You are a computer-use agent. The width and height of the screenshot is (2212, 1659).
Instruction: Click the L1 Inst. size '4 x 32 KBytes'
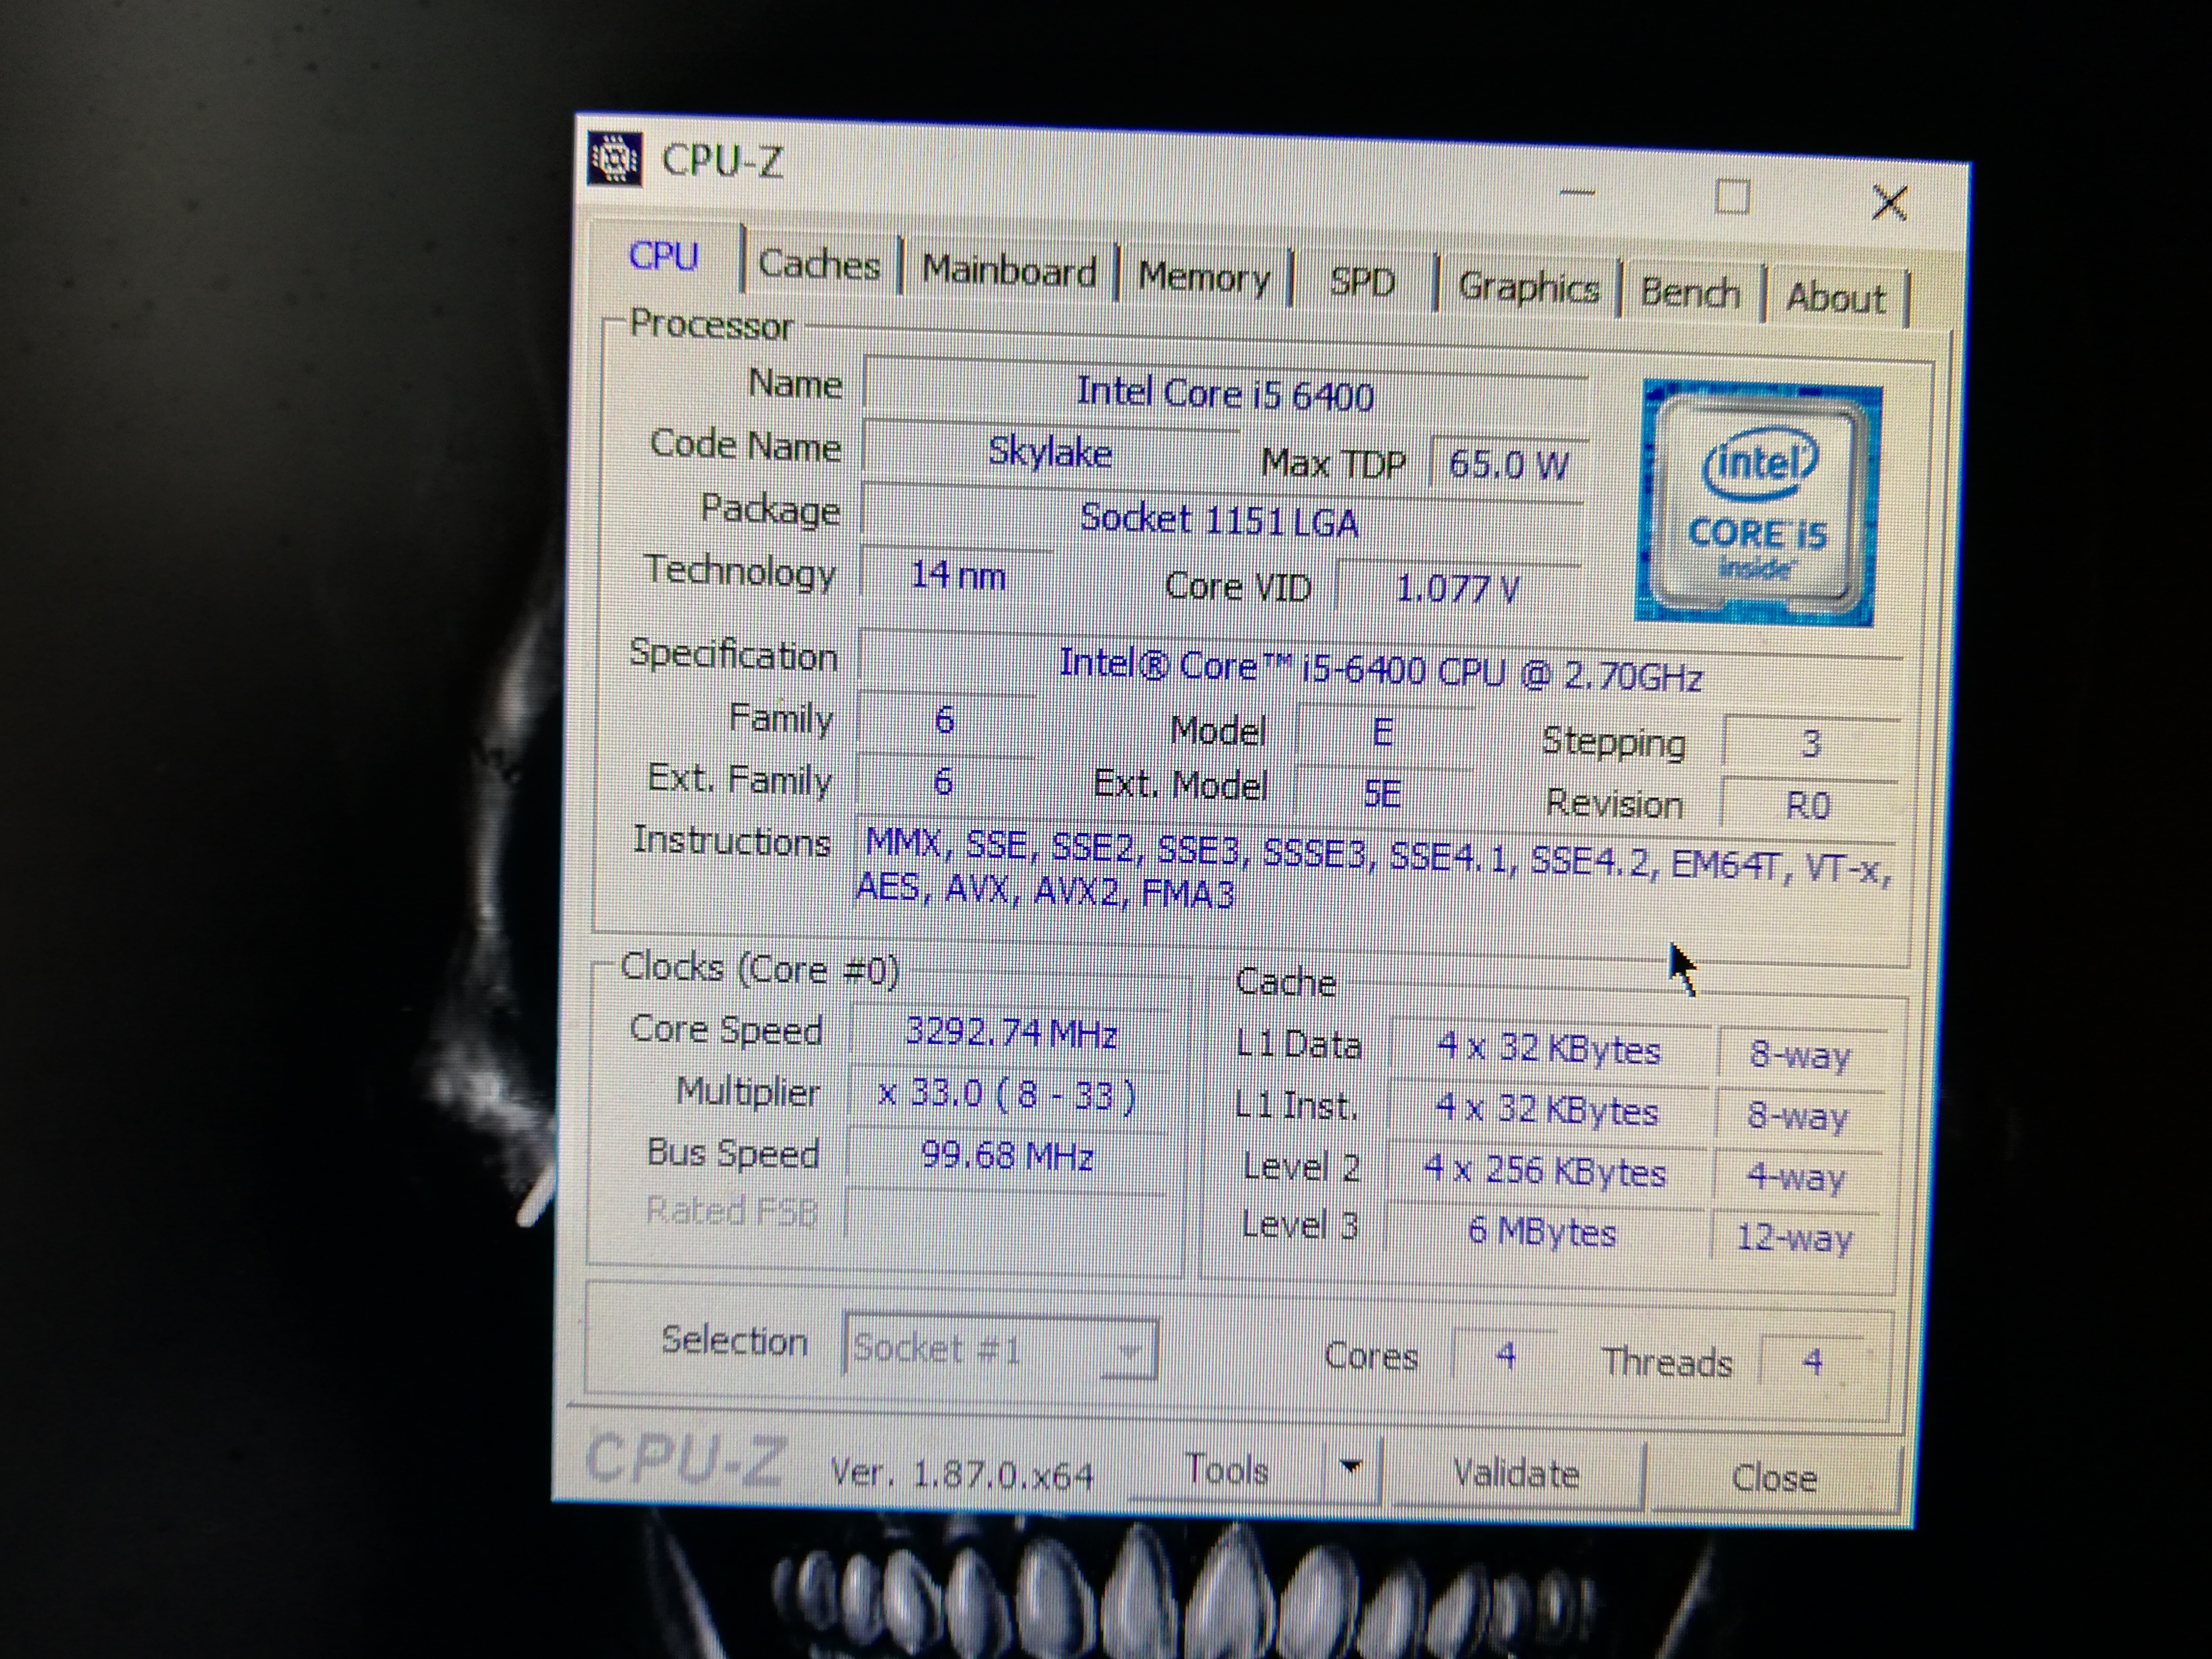tap(1547, 1110)
